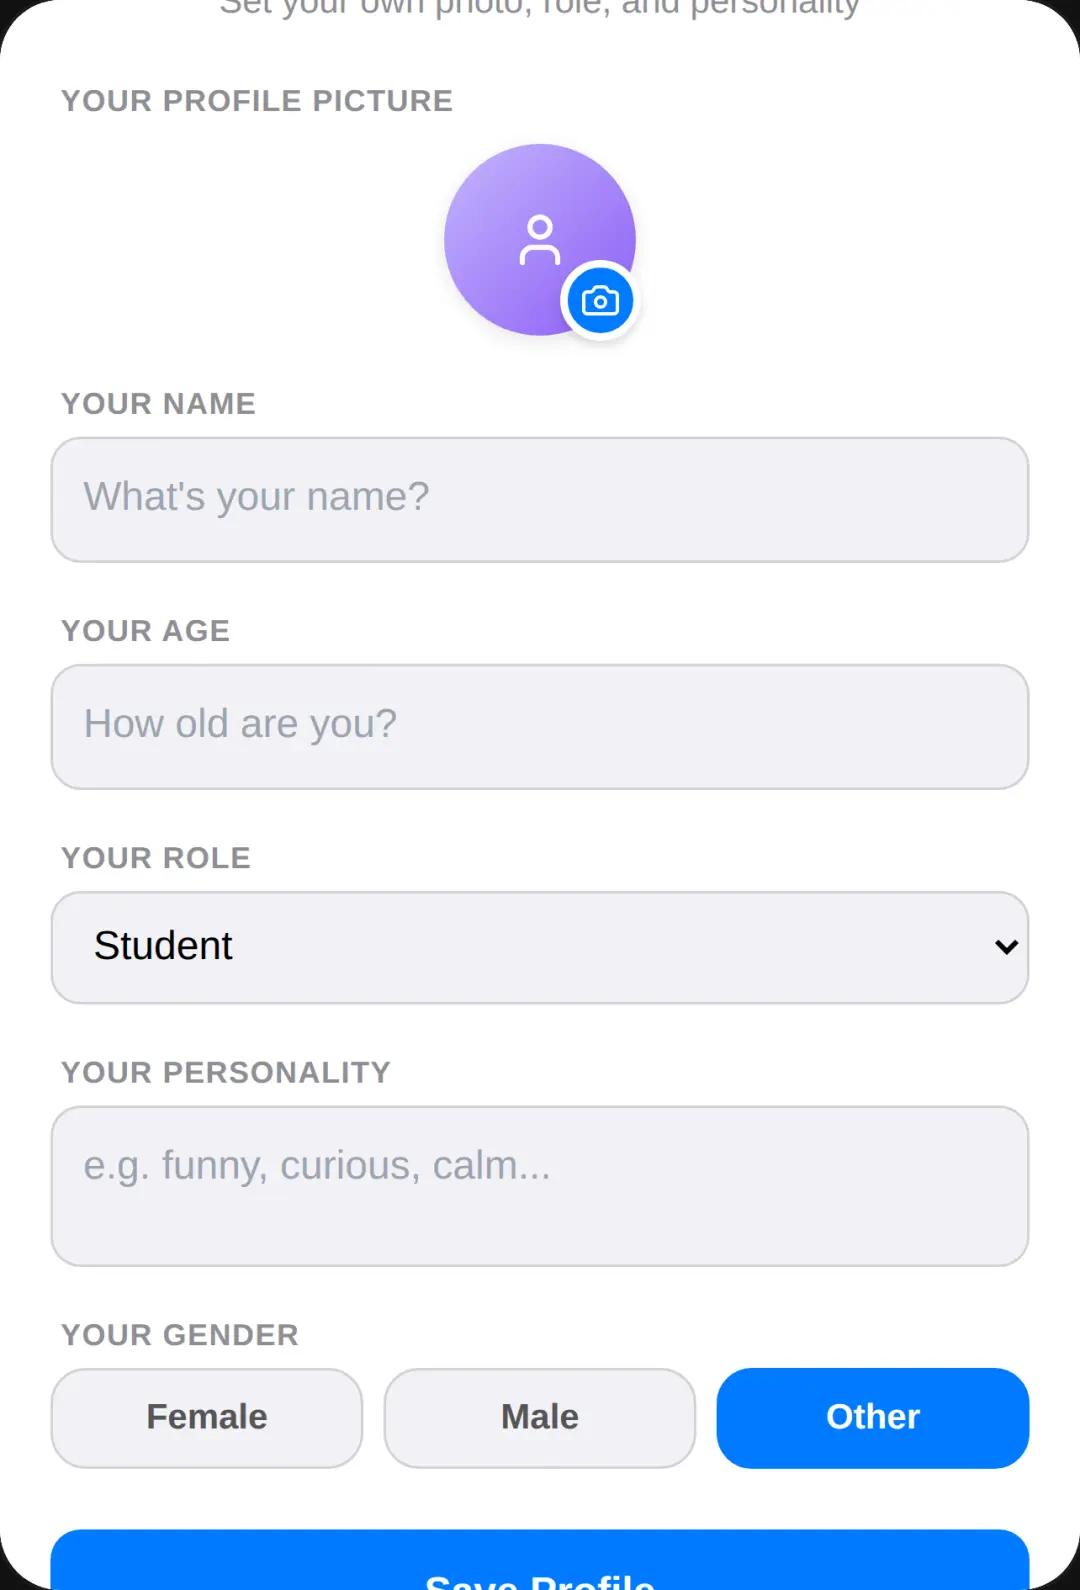Click the YOUR AGE label
1080x1590 pixels.
coord(146,631)
